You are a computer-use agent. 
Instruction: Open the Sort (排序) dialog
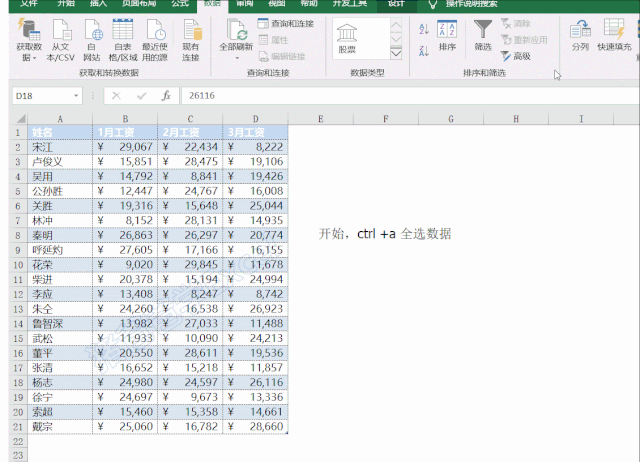click(447, 36)
